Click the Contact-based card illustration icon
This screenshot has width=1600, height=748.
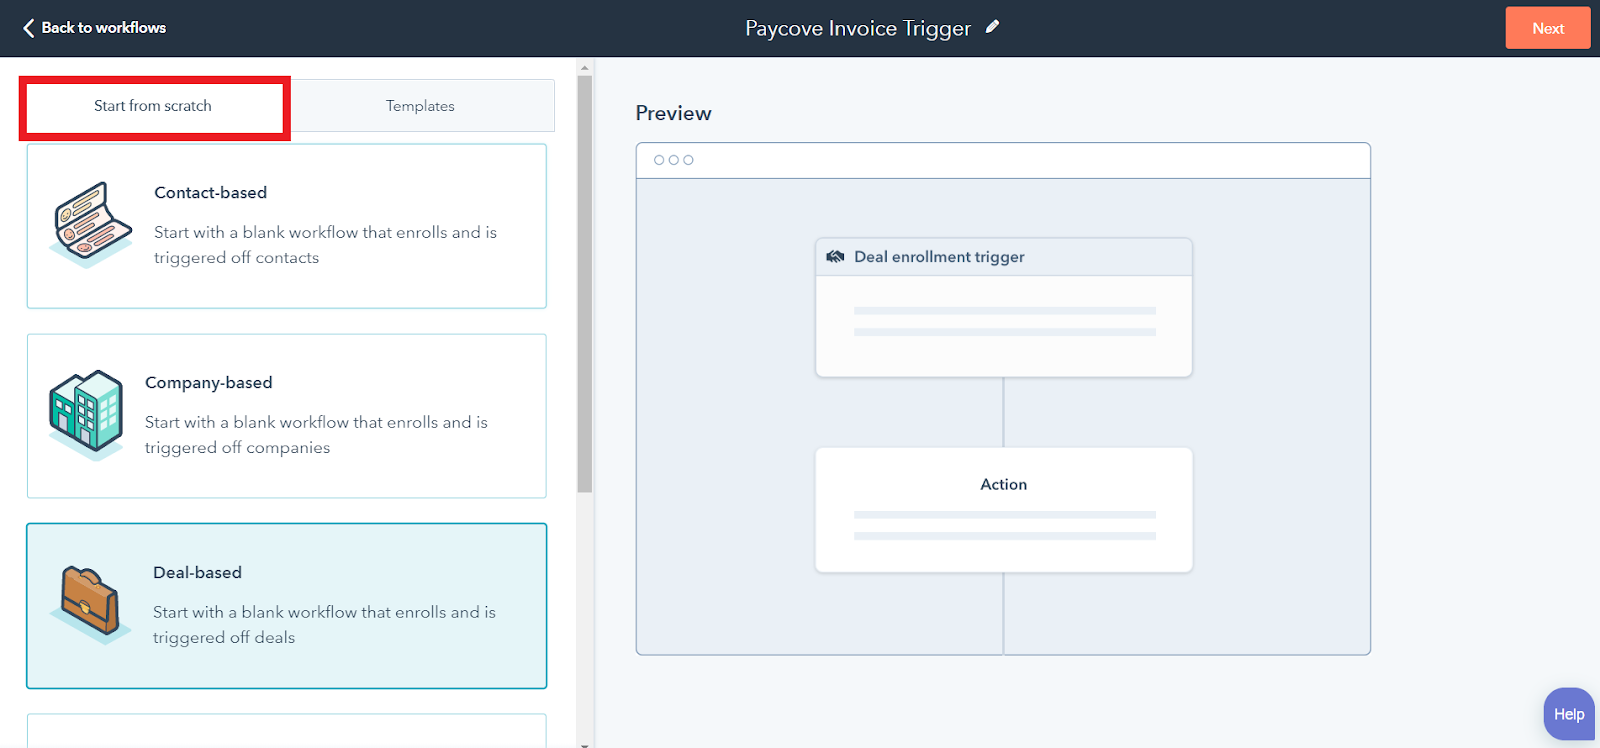[x=90, y=225]
